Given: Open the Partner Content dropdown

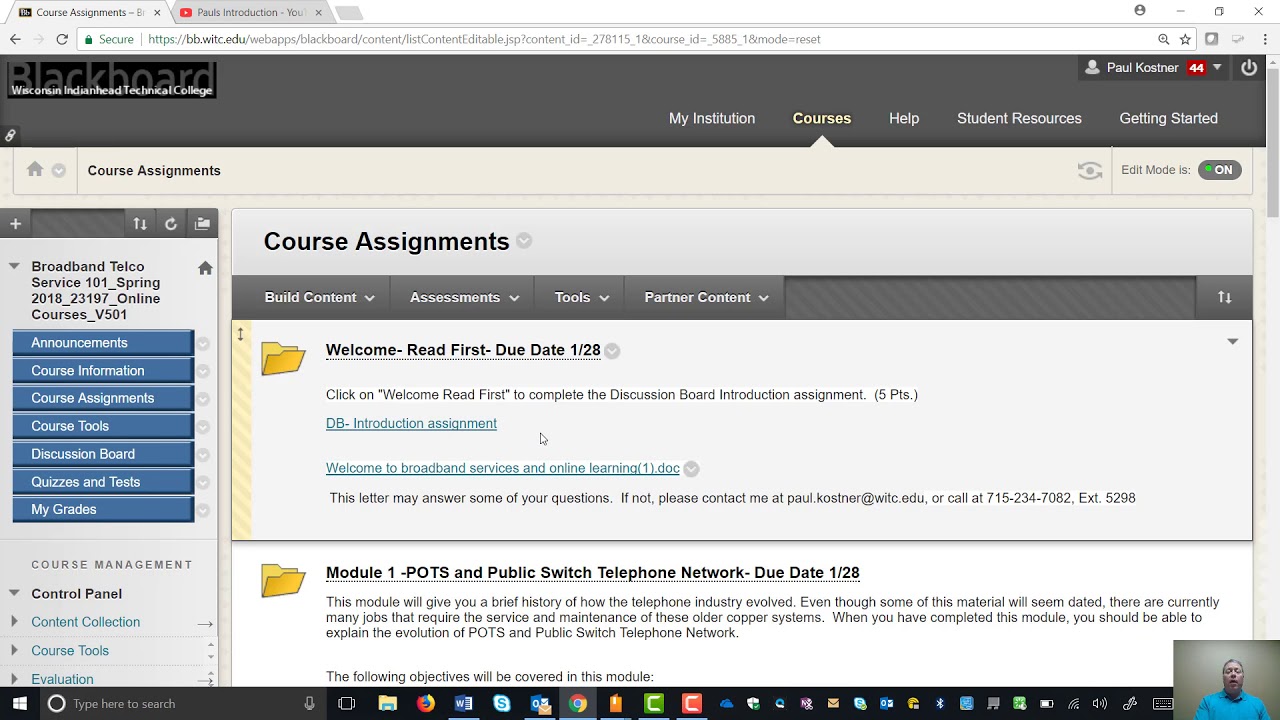Looking at the screenshot, I should coord(706,297).
